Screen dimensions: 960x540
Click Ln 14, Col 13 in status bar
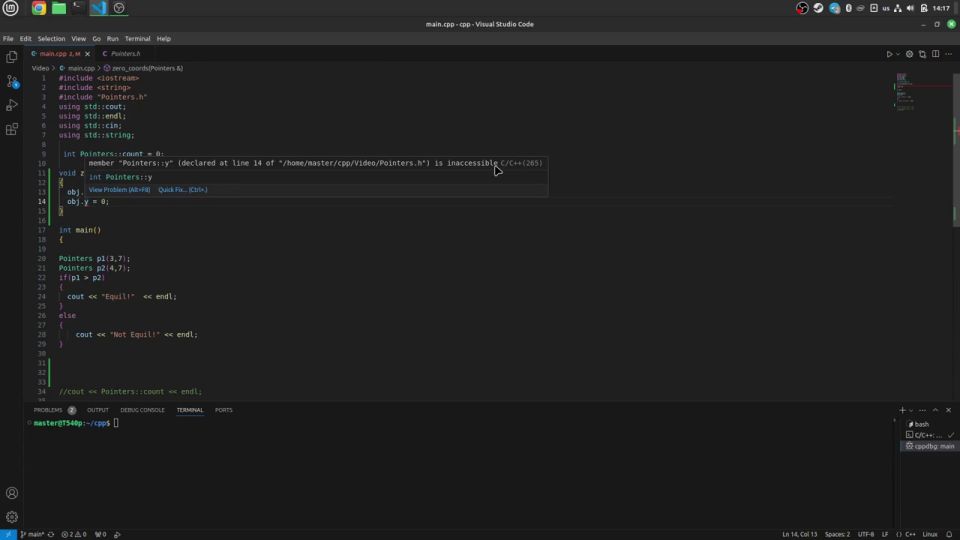(x=800, y=534)
